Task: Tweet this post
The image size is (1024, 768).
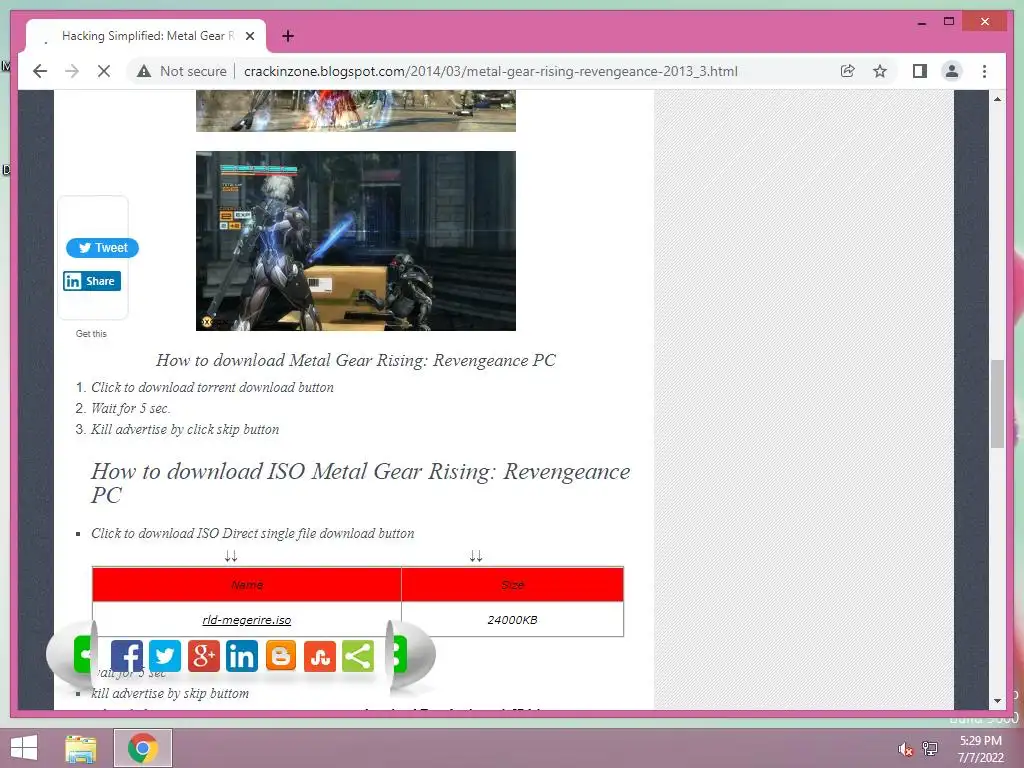Action: tap(103, 248)
